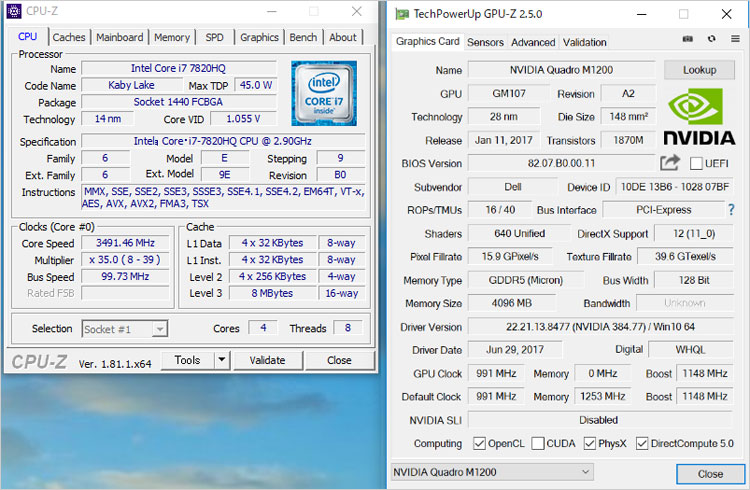Switch to the Memory tab in CPU-Z

[x=172, y=37]
